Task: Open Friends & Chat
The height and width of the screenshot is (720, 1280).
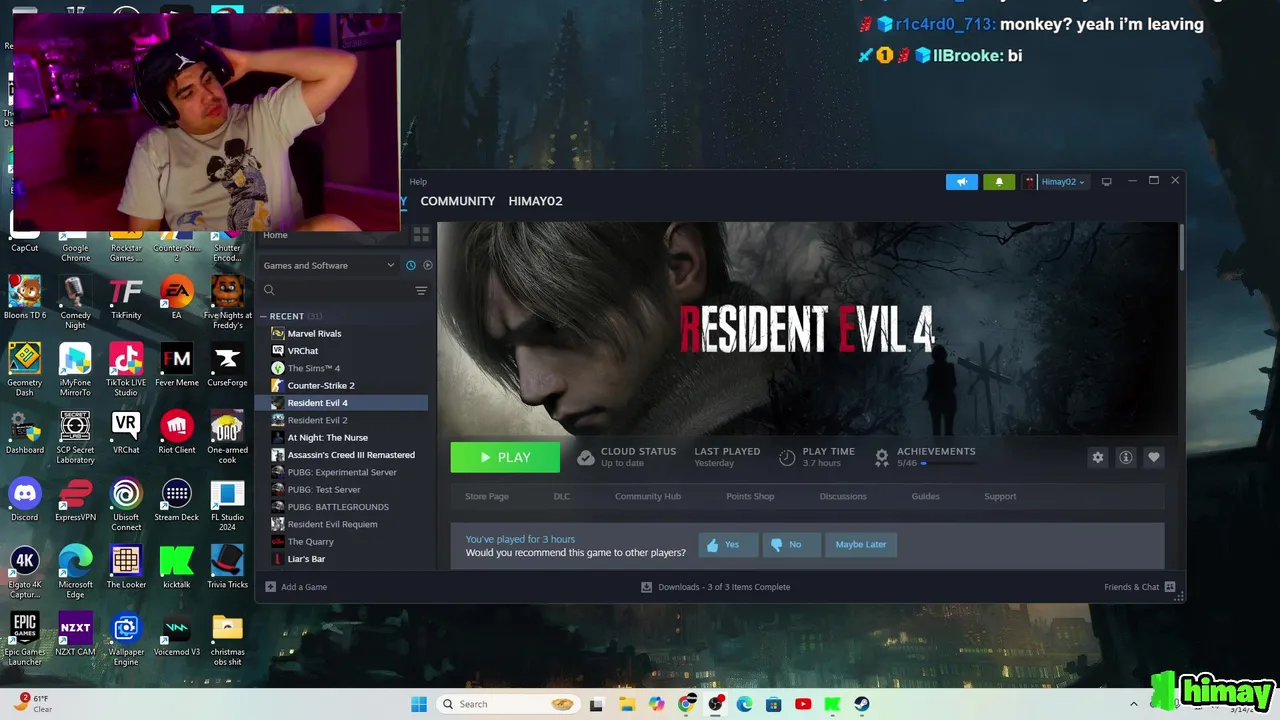Action: (x=1139, y=587)
